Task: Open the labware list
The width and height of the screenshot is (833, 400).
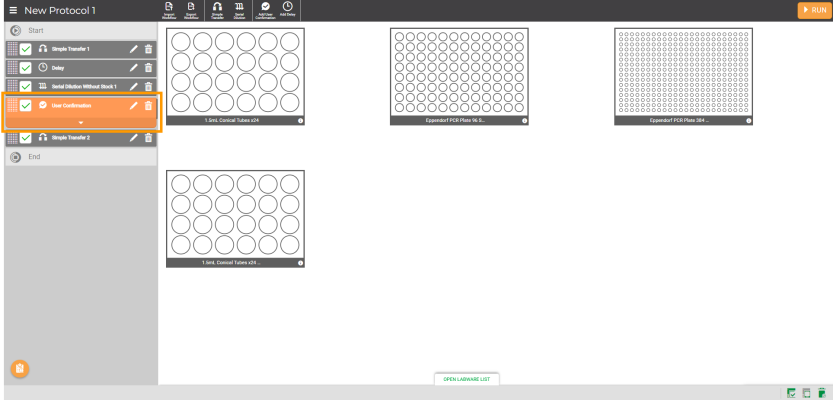Action: coord(465,380)
